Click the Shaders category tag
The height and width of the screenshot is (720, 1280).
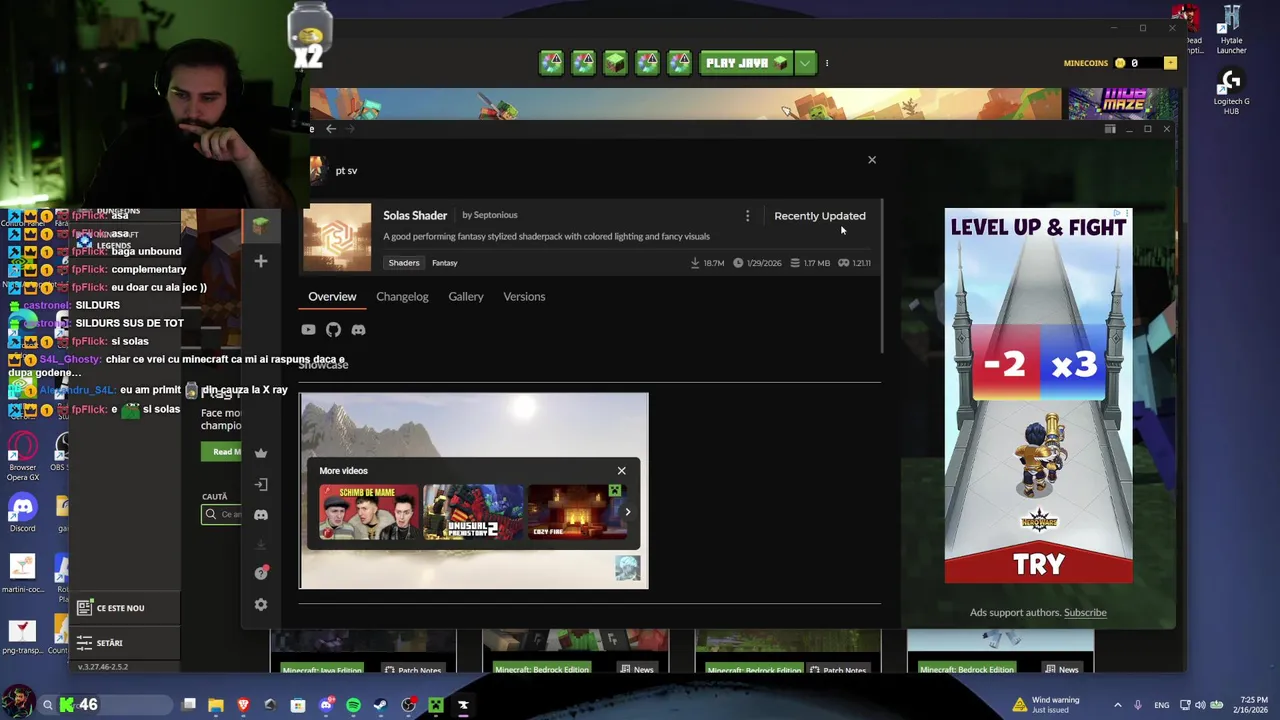point(404,263)
